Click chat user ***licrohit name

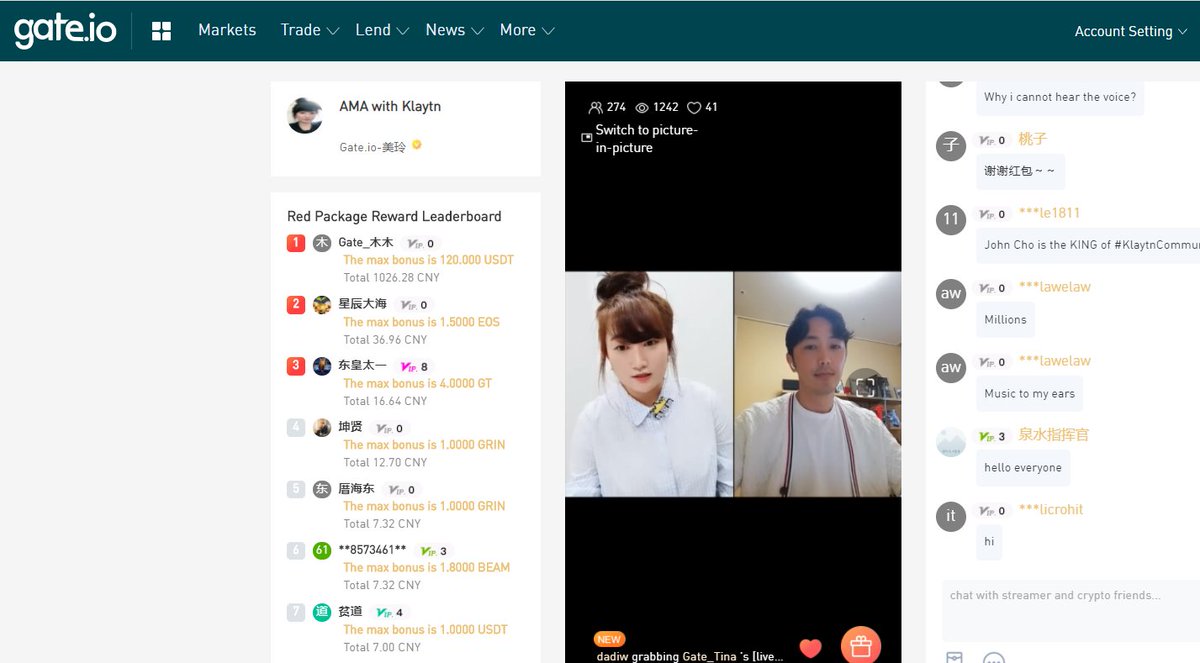pyautogui.click(x=1051, y=509)
